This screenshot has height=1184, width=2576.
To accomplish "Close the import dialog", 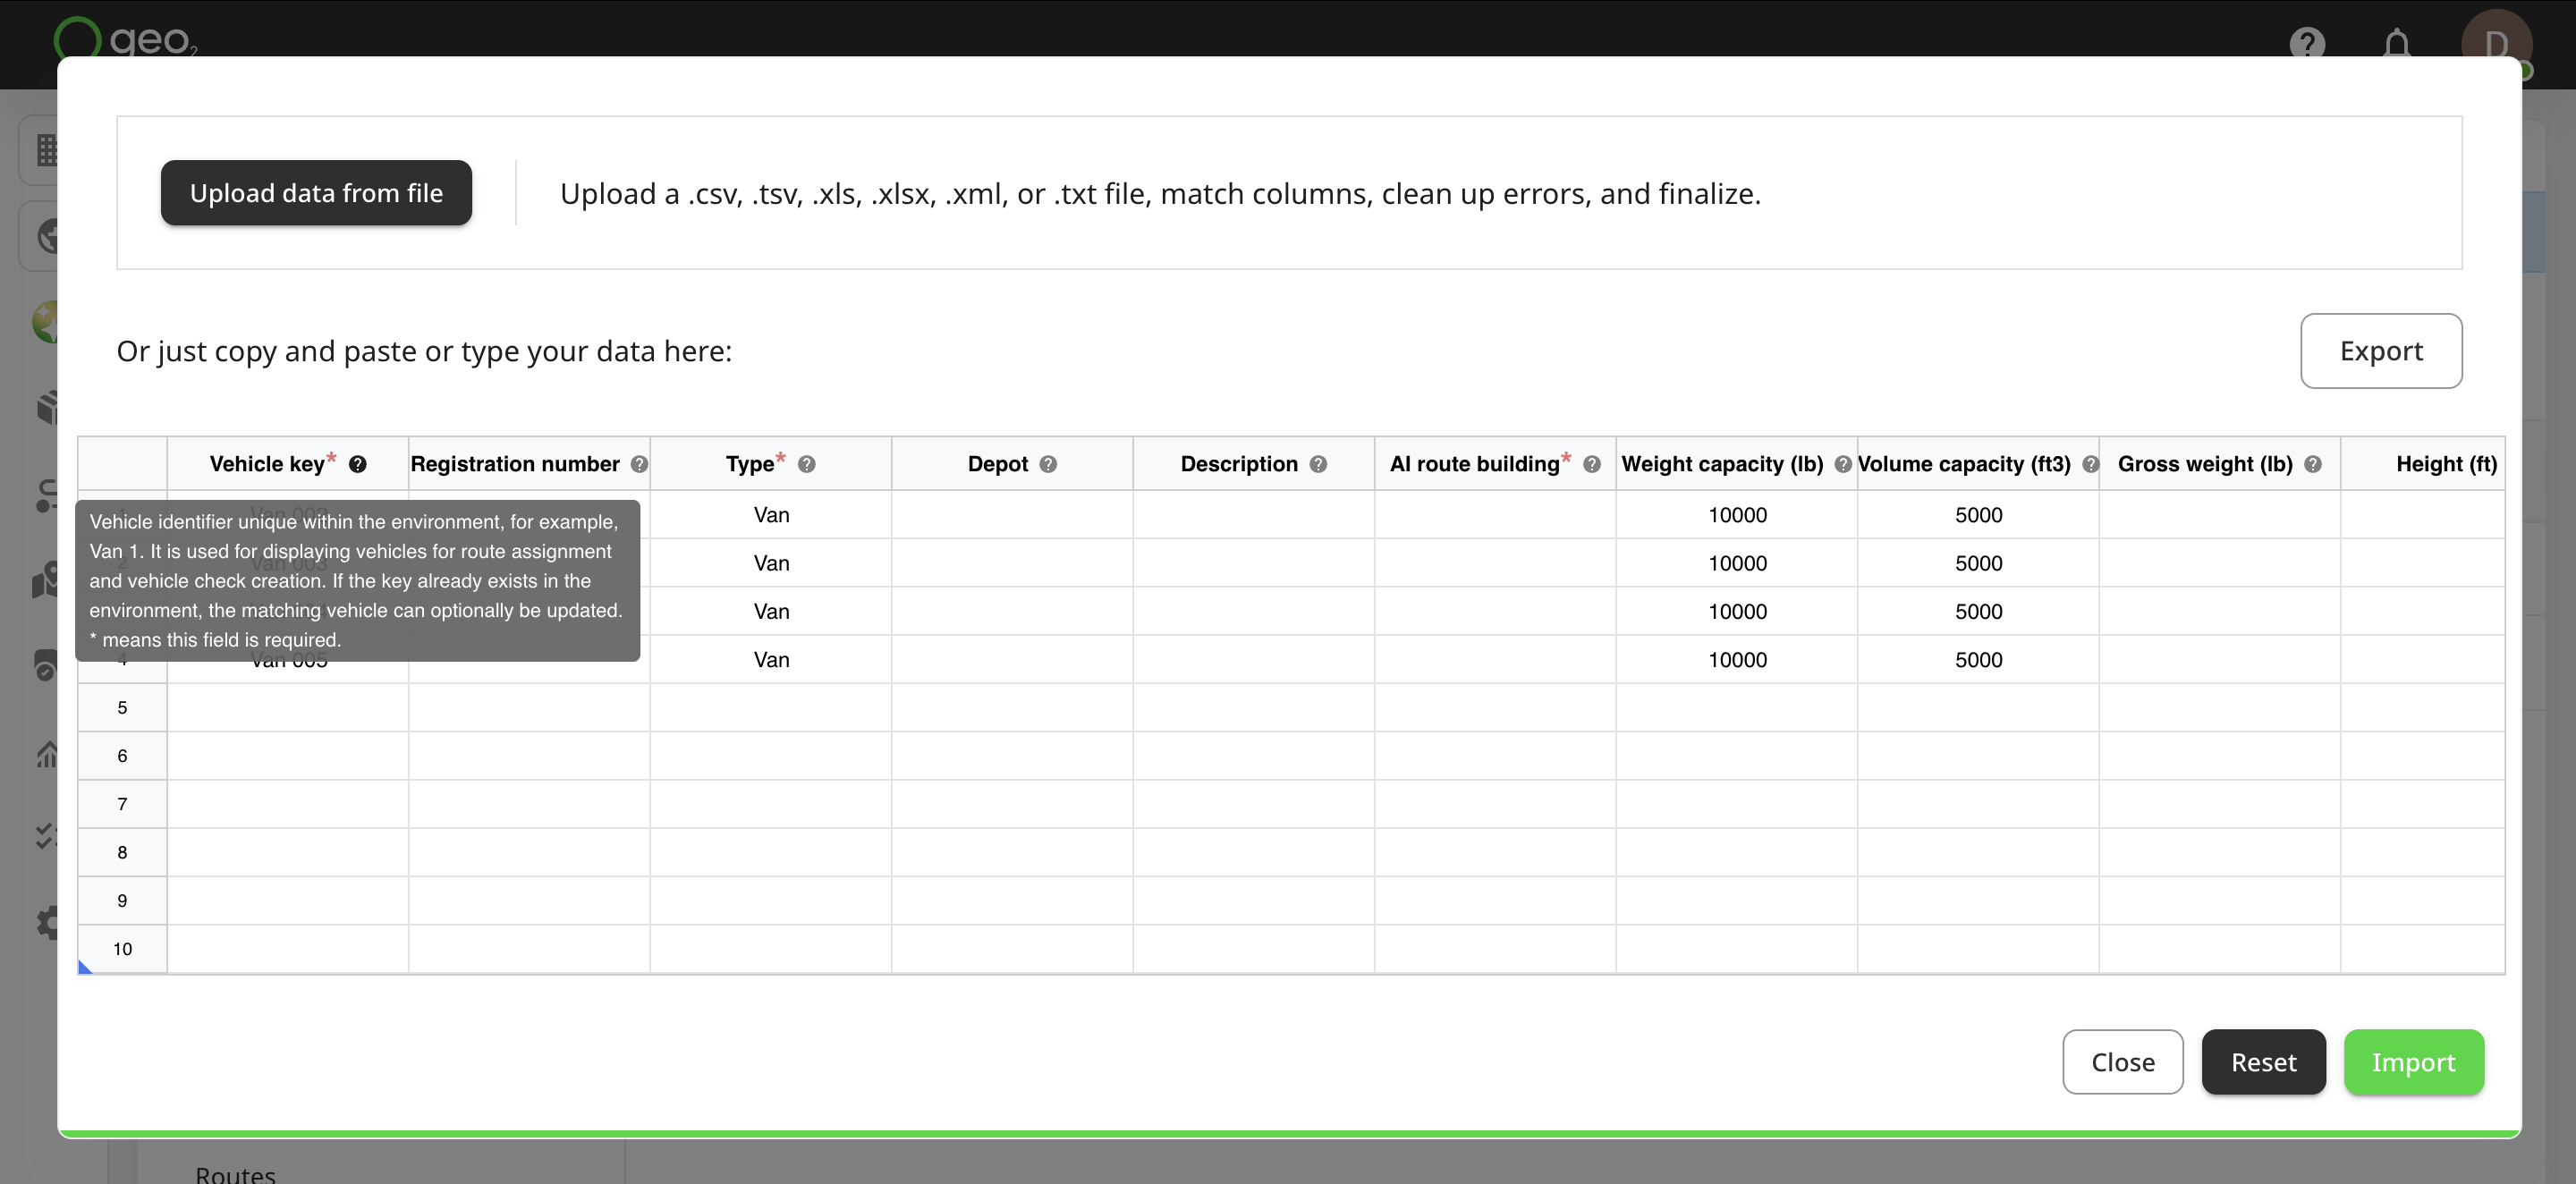I will point(2122,1062).
